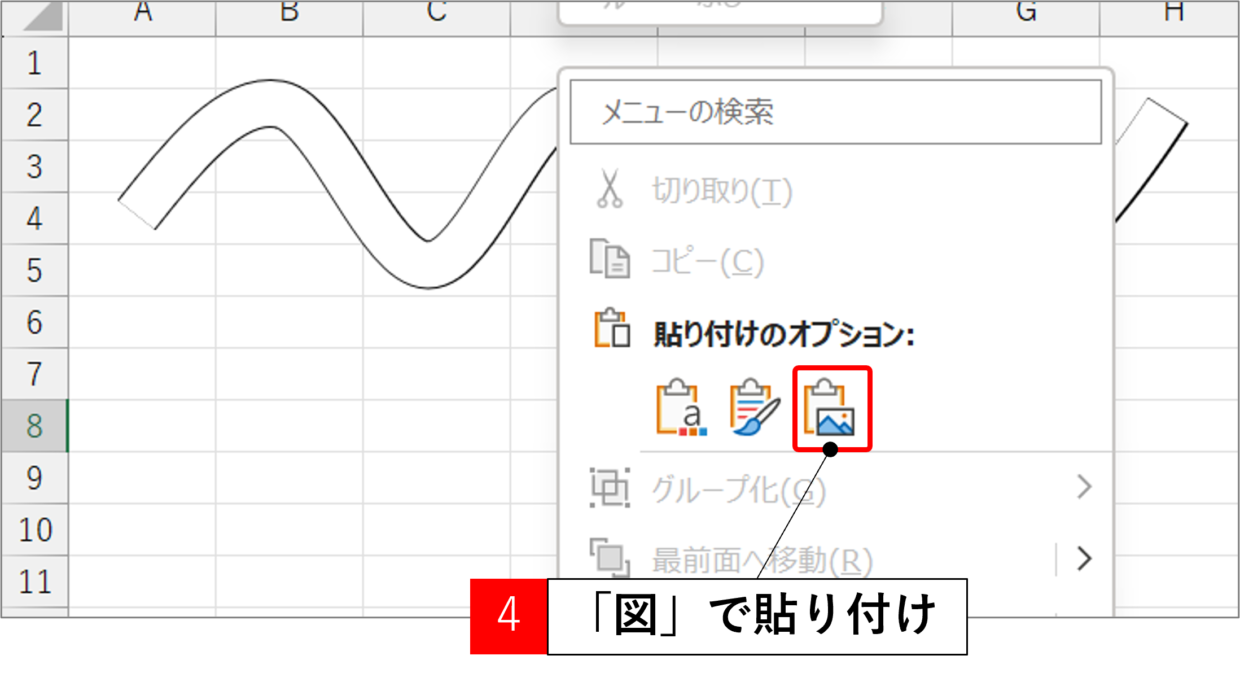Click the 貼り付けのオプション: heading text

pos(785,334)
